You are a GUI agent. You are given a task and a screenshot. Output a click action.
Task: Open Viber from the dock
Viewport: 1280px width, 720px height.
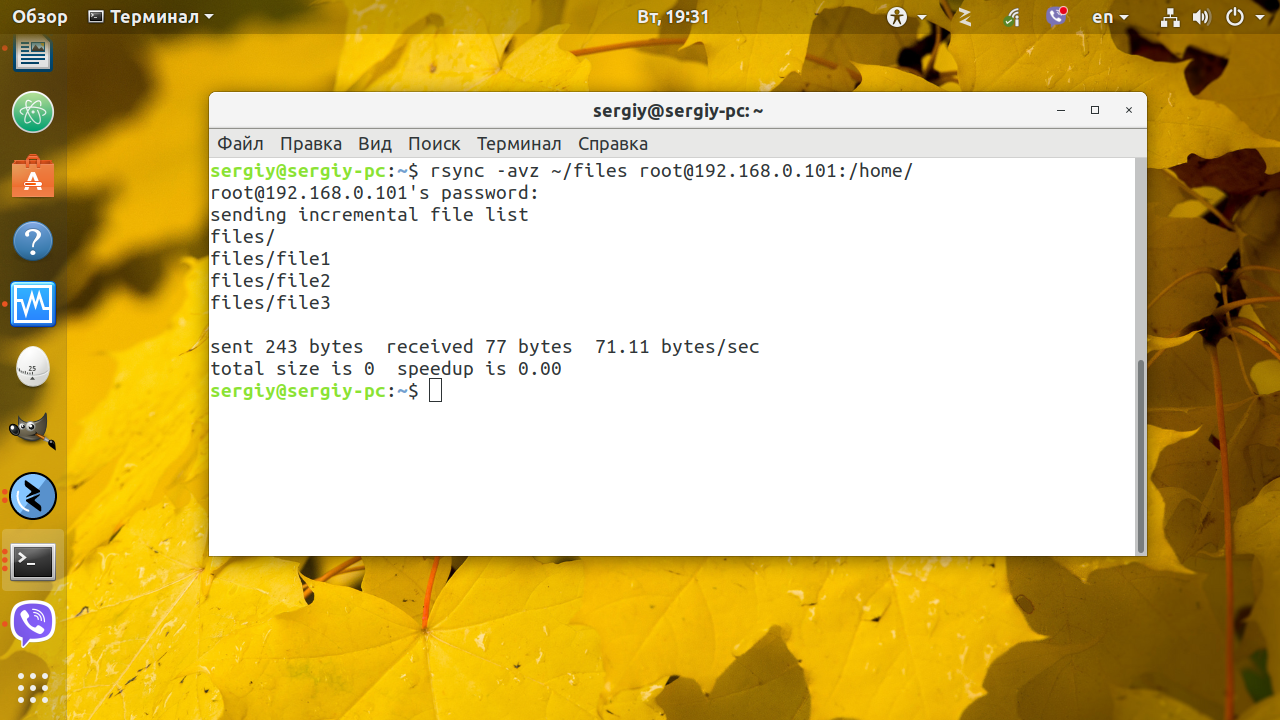(33, 624)
